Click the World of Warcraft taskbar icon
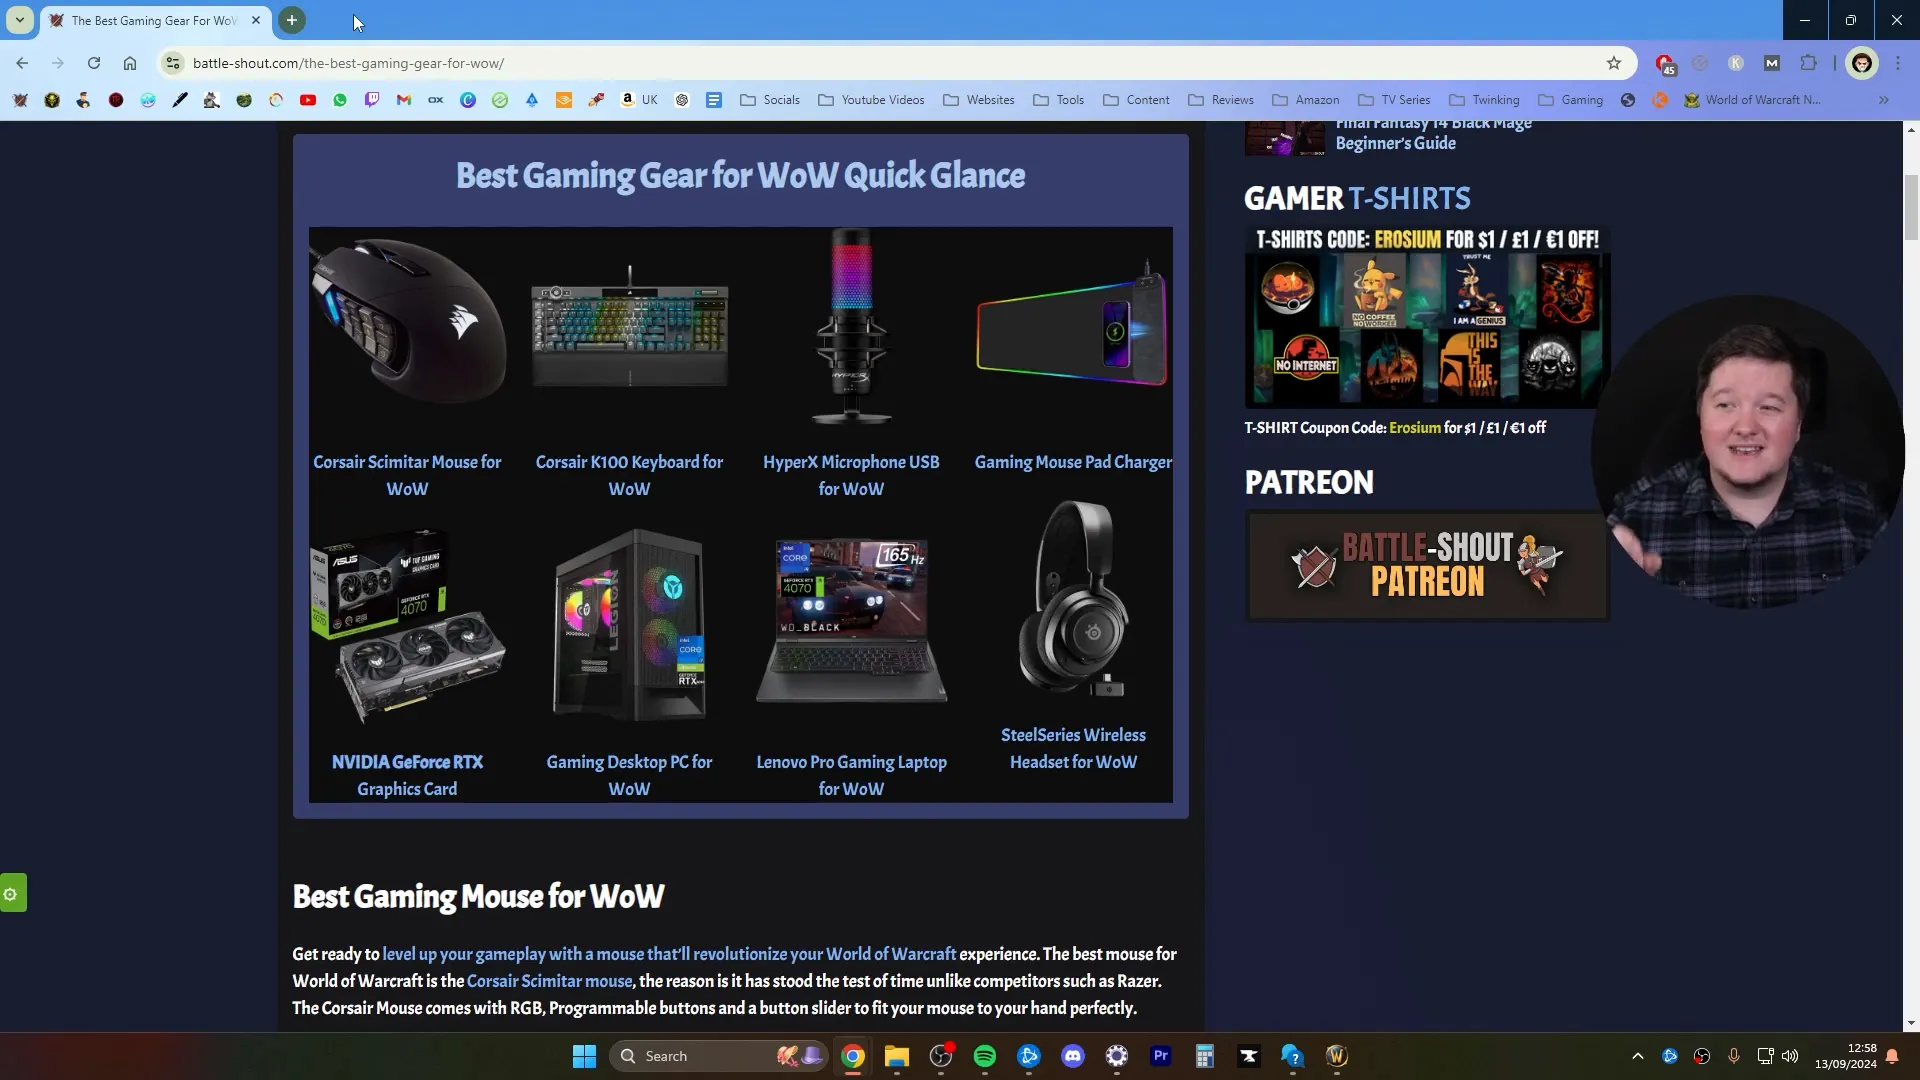The height and width of the screenshot is (1080, 1920). coord(1336,1055)
